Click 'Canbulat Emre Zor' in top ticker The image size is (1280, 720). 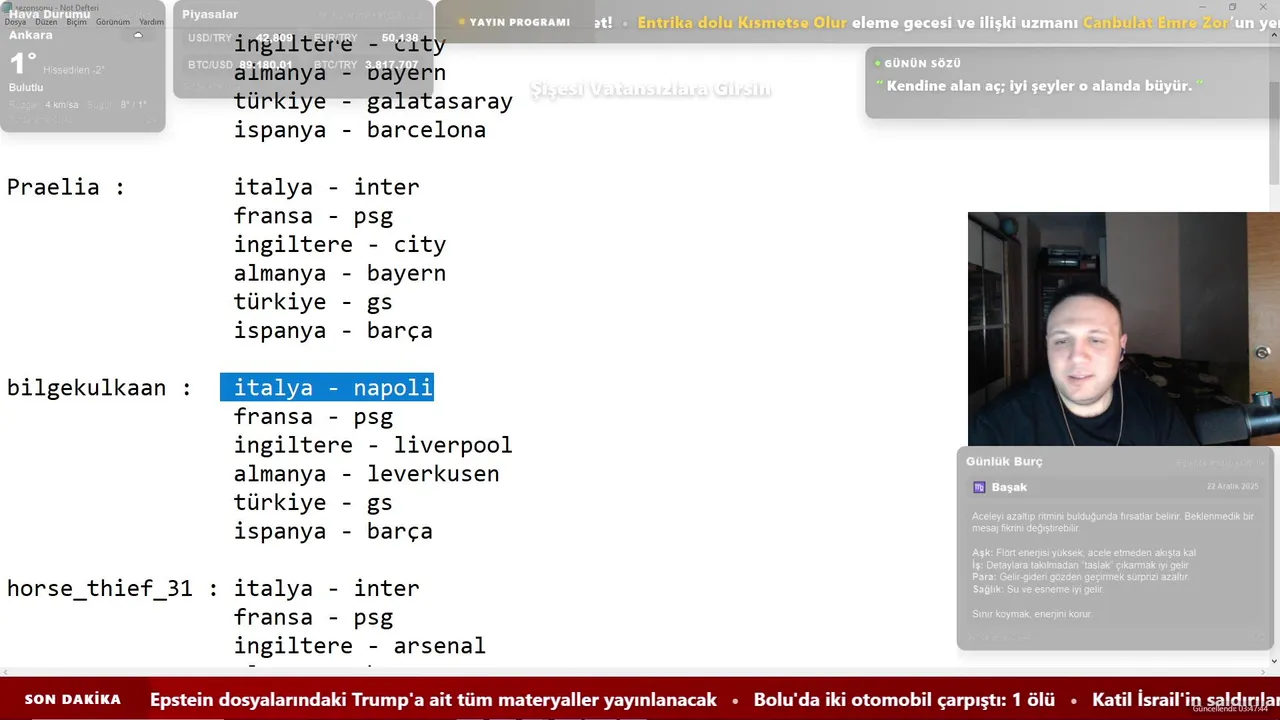point(1156,23)
